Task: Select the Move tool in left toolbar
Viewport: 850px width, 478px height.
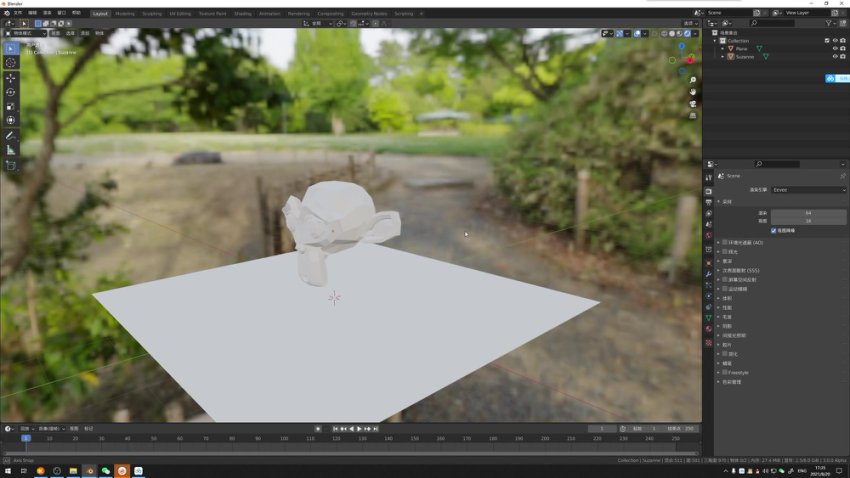Action: click(x=11, y=78)
